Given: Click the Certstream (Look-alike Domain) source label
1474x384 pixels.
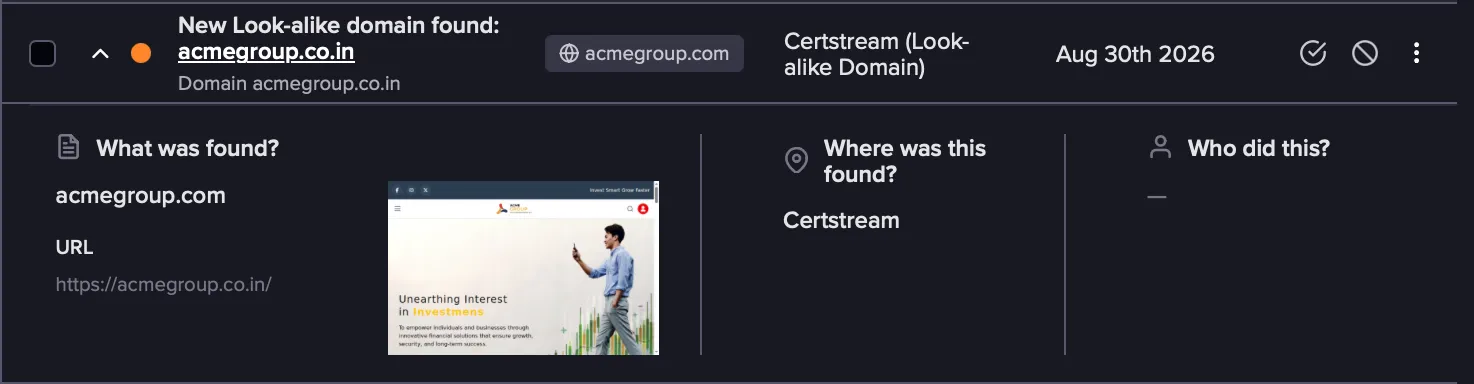Looking at the screenshot, I should click(876, 54).
